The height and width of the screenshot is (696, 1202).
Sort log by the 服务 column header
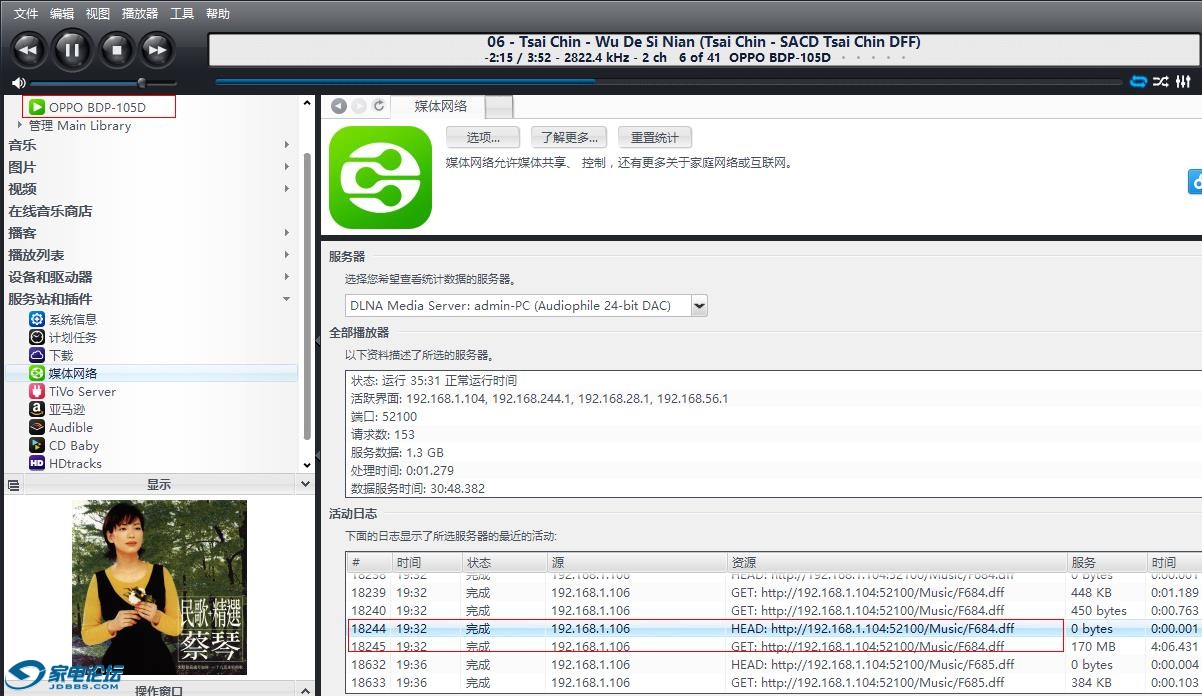(x=1106, y=563)
